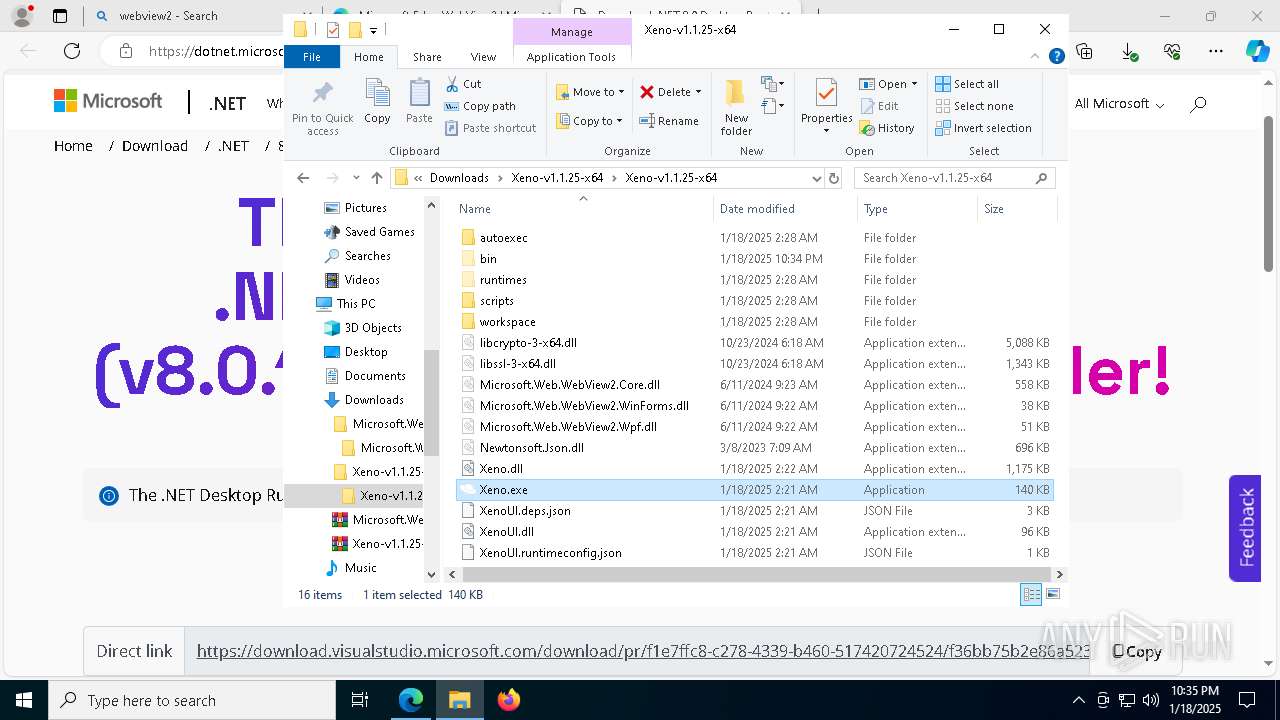The width and height of the screenshot is (1280, 720).
Task: Click the Rename command
Action: [x=669, y=121]
